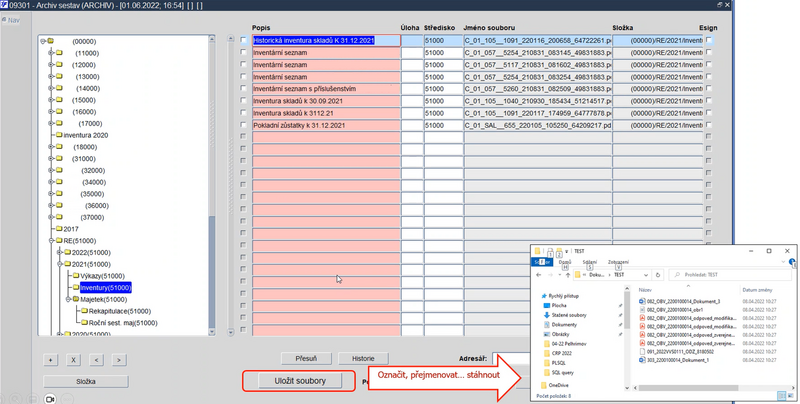The height and width of the screenshot is (404, 800).
Task: Open Stažené soubory in quick access
Action: (567, 314)
